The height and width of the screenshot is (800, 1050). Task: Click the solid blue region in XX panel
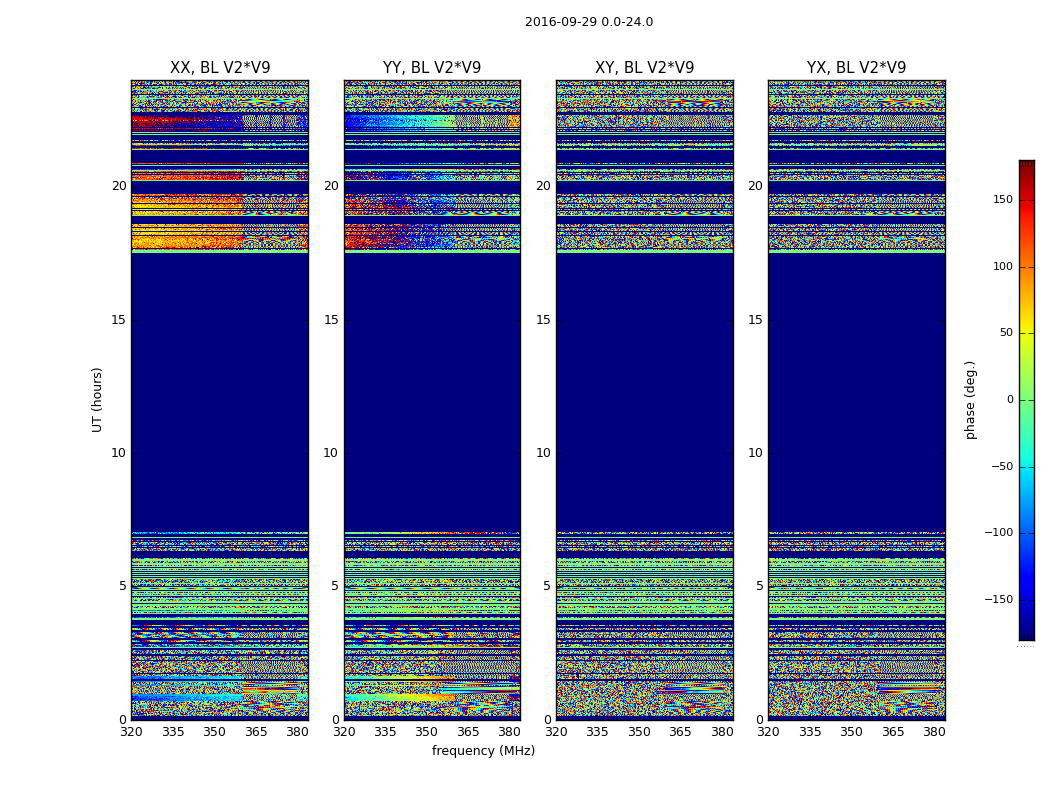click(220, 390)
